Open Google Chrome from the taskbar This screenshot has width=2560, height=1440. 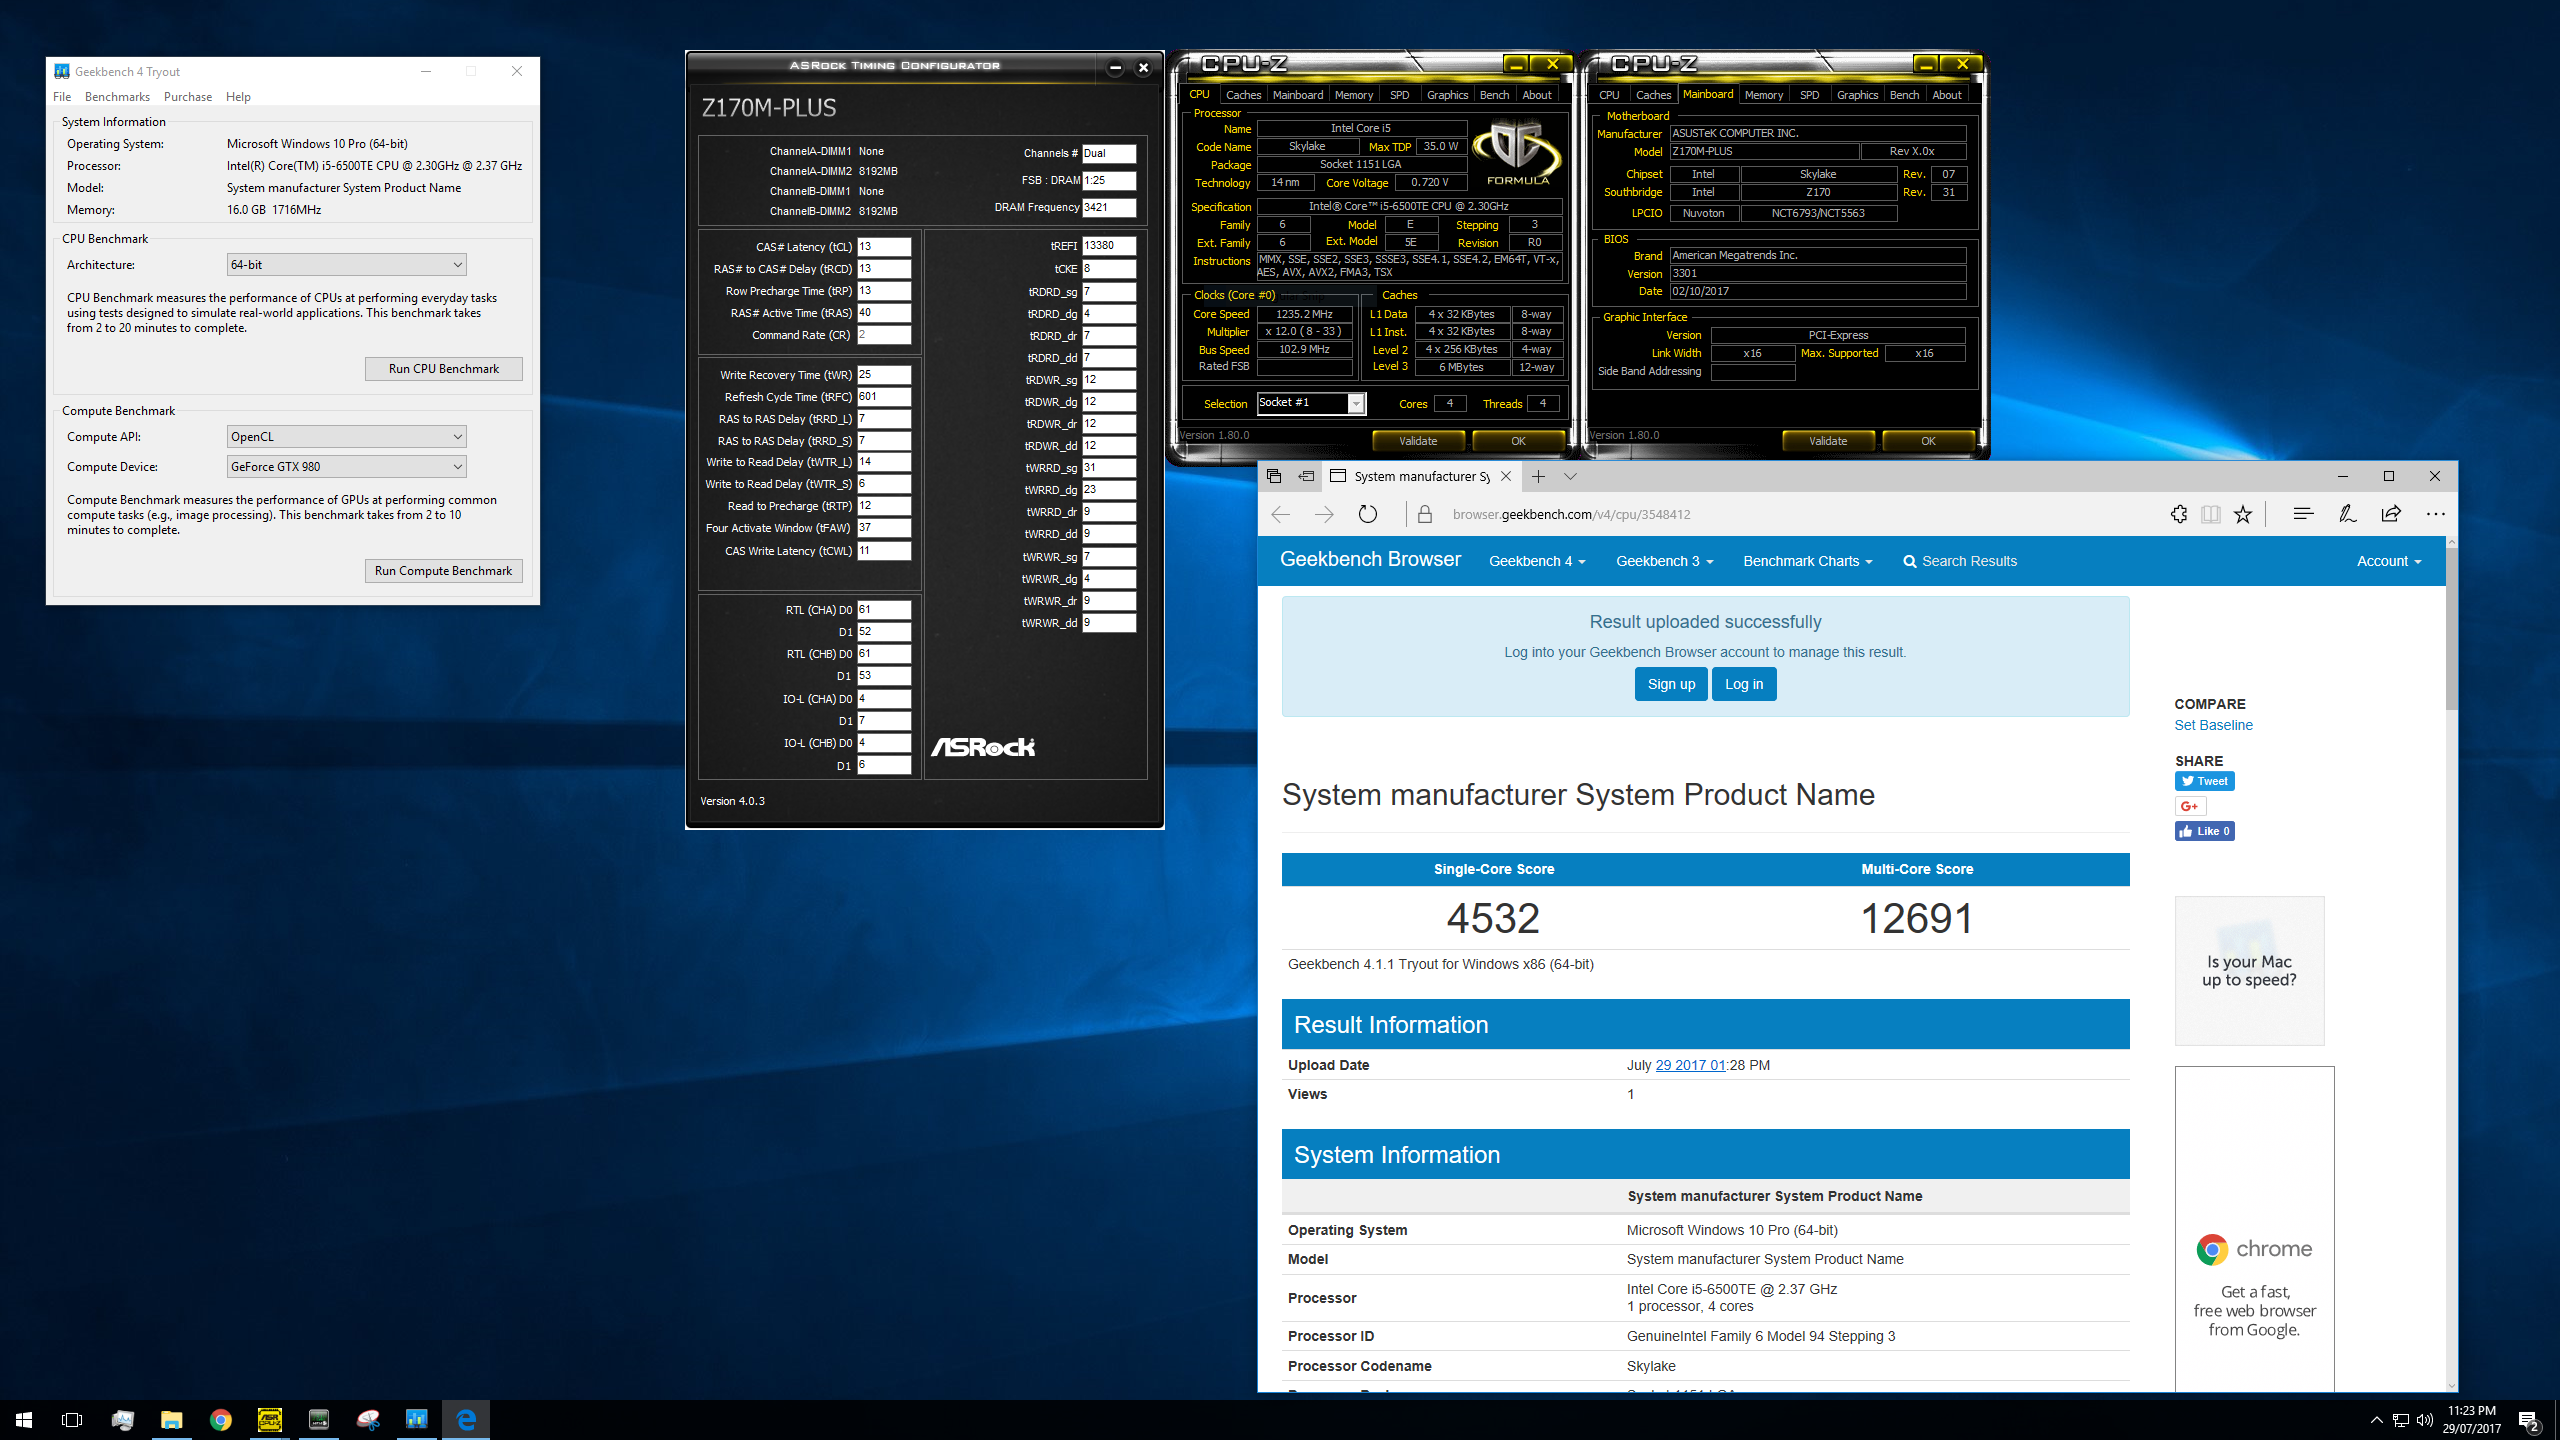pos(220,1420)
